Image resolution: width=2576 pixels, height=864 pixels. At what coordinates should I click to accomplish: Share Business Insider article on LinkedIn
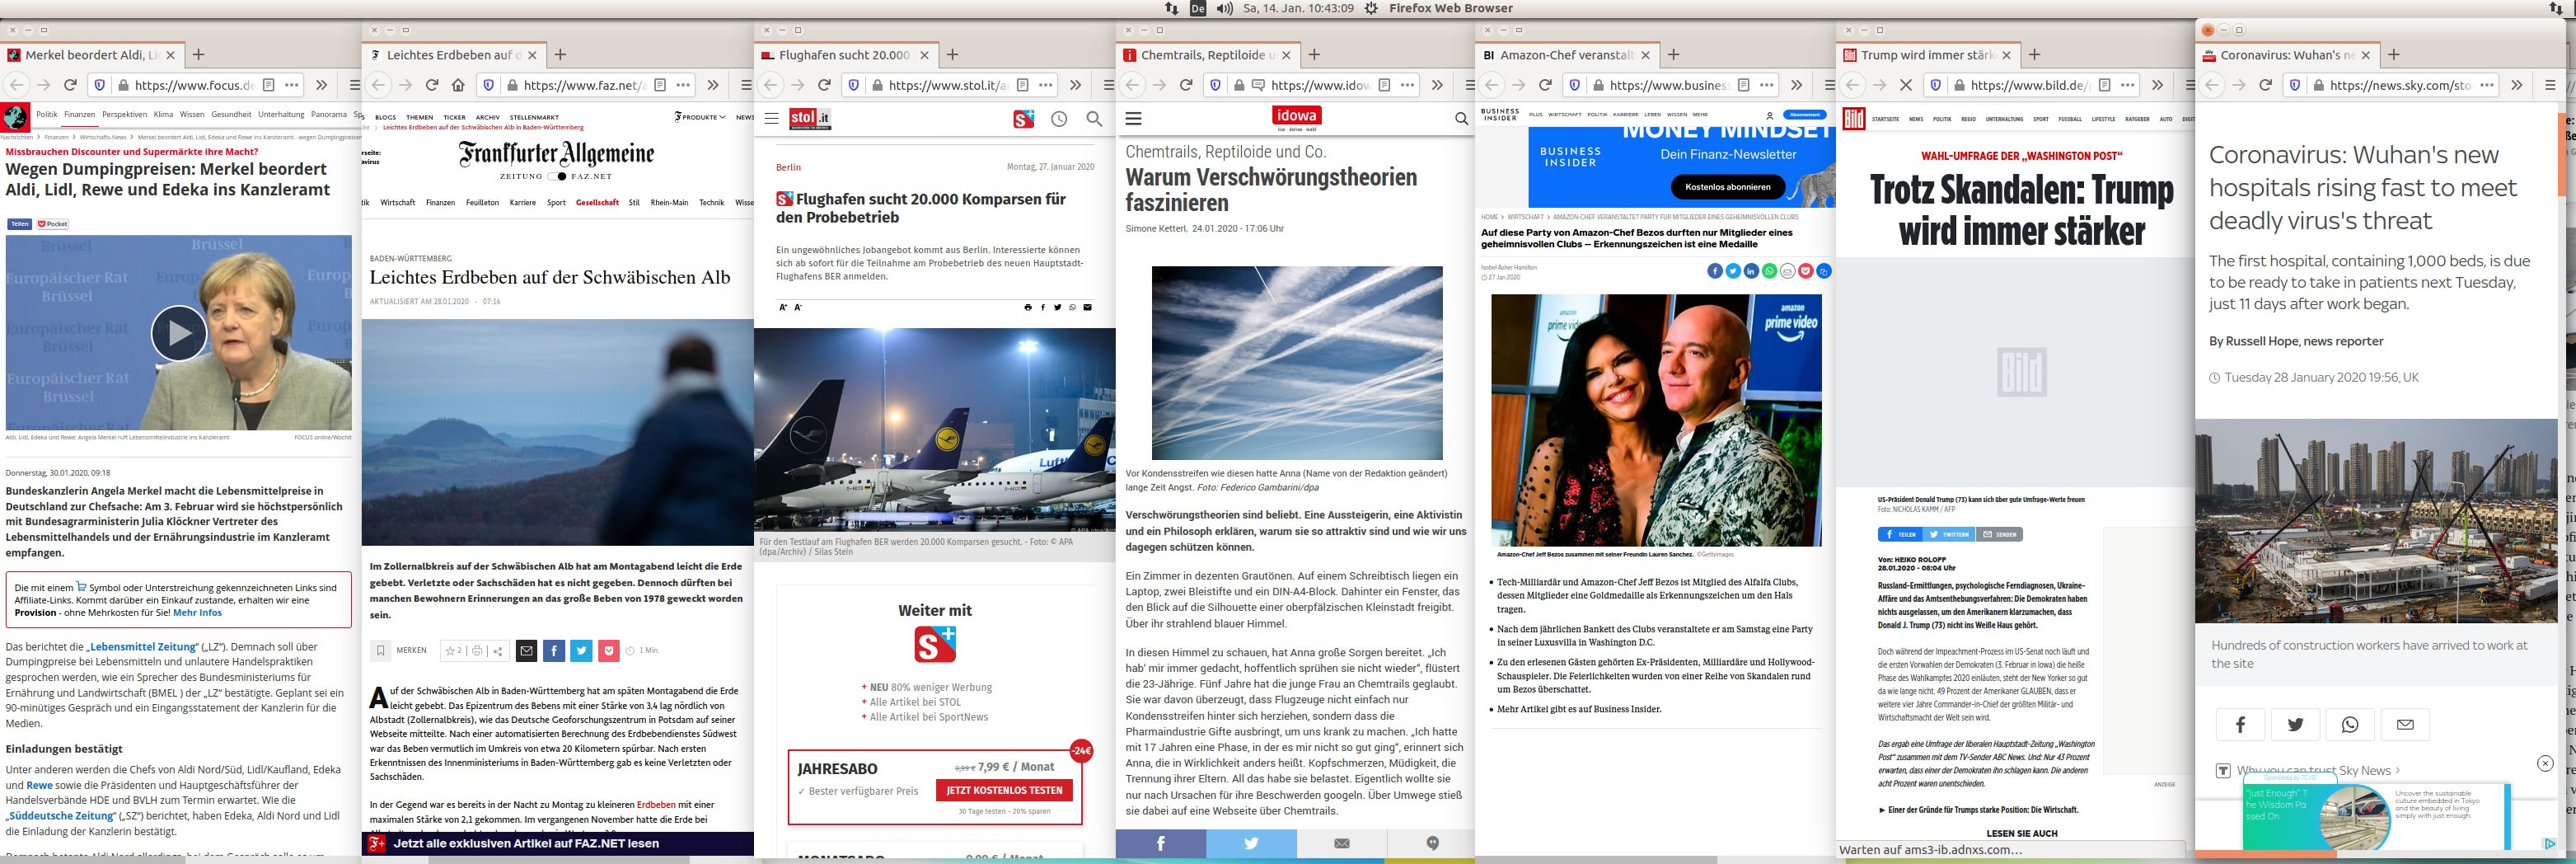pyautogui.click(x=1751, y=271)
